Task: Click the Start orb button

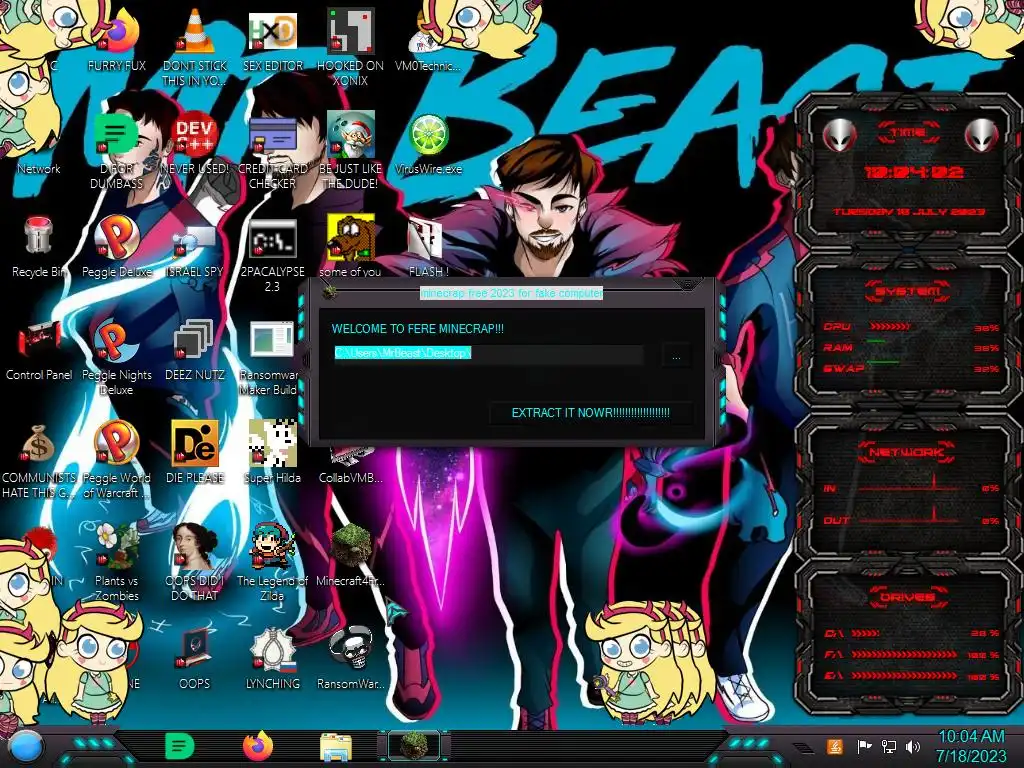Action: (26, 747)
